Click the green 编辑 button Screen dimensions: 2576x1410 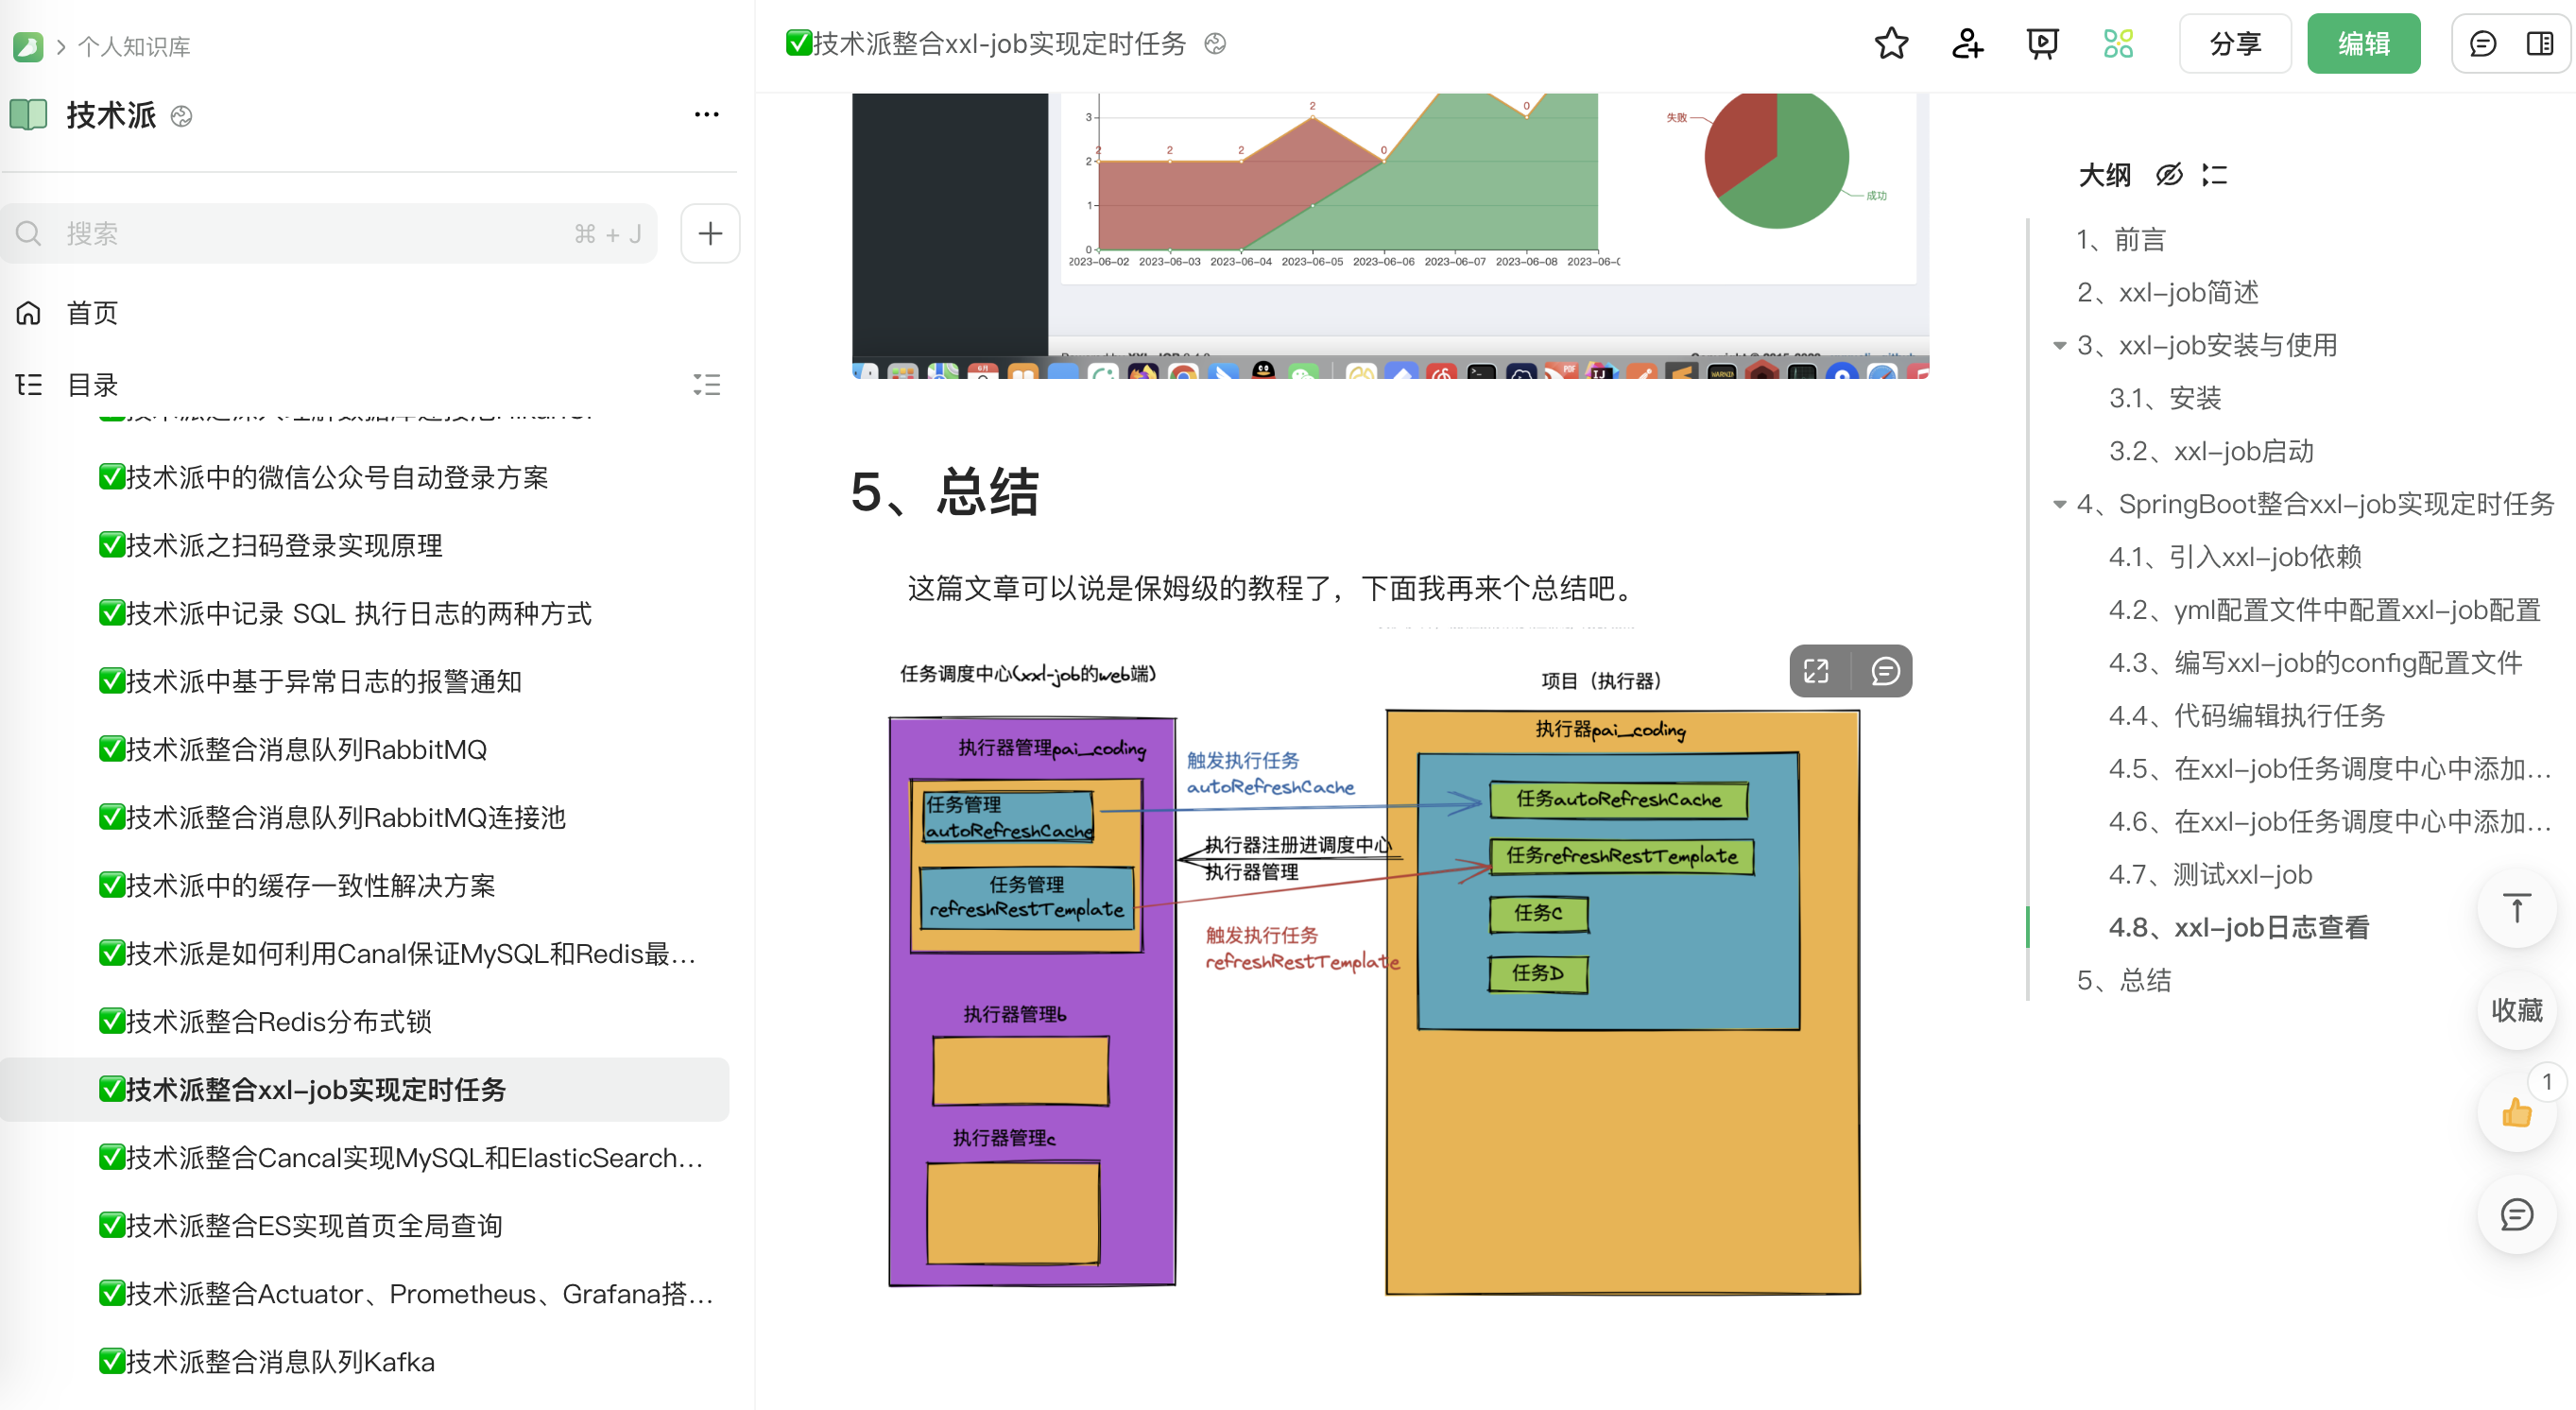pyautogui.click(x=2363, y=44)
